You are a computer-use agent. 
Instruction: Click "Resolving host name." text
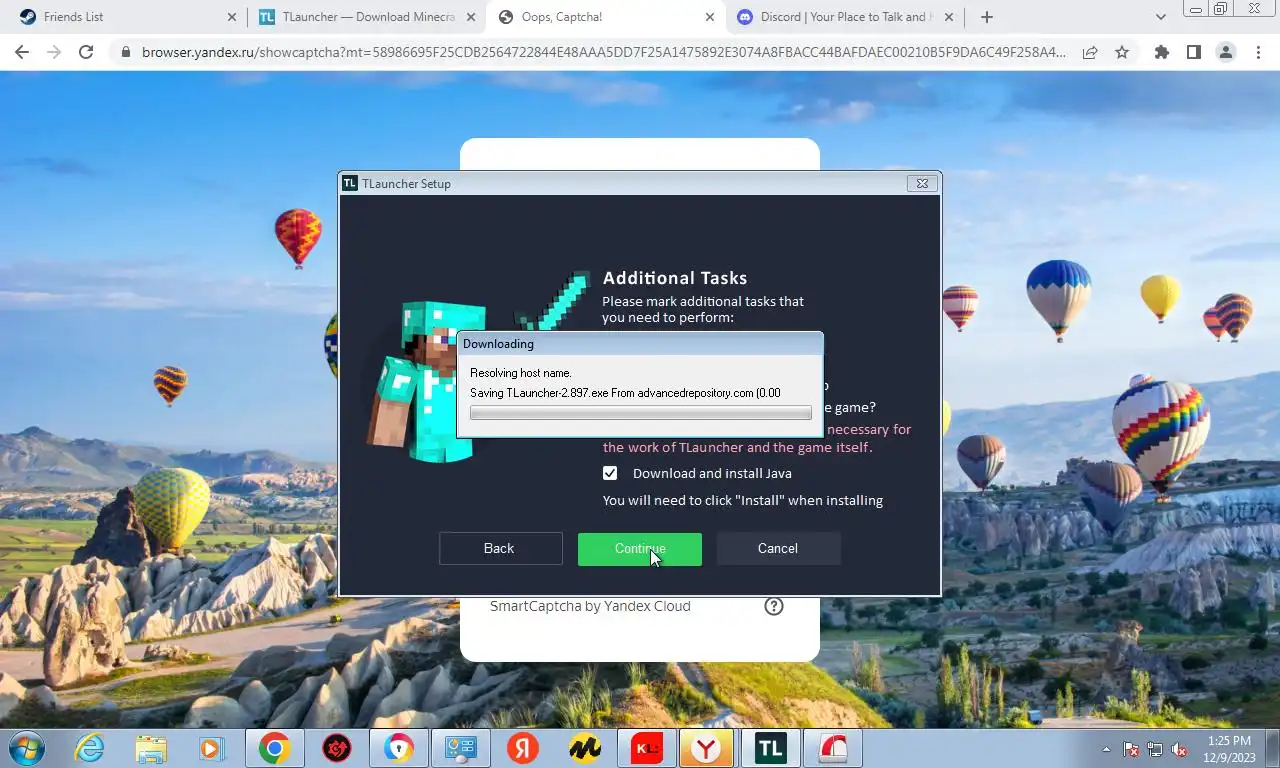[521, 373]
